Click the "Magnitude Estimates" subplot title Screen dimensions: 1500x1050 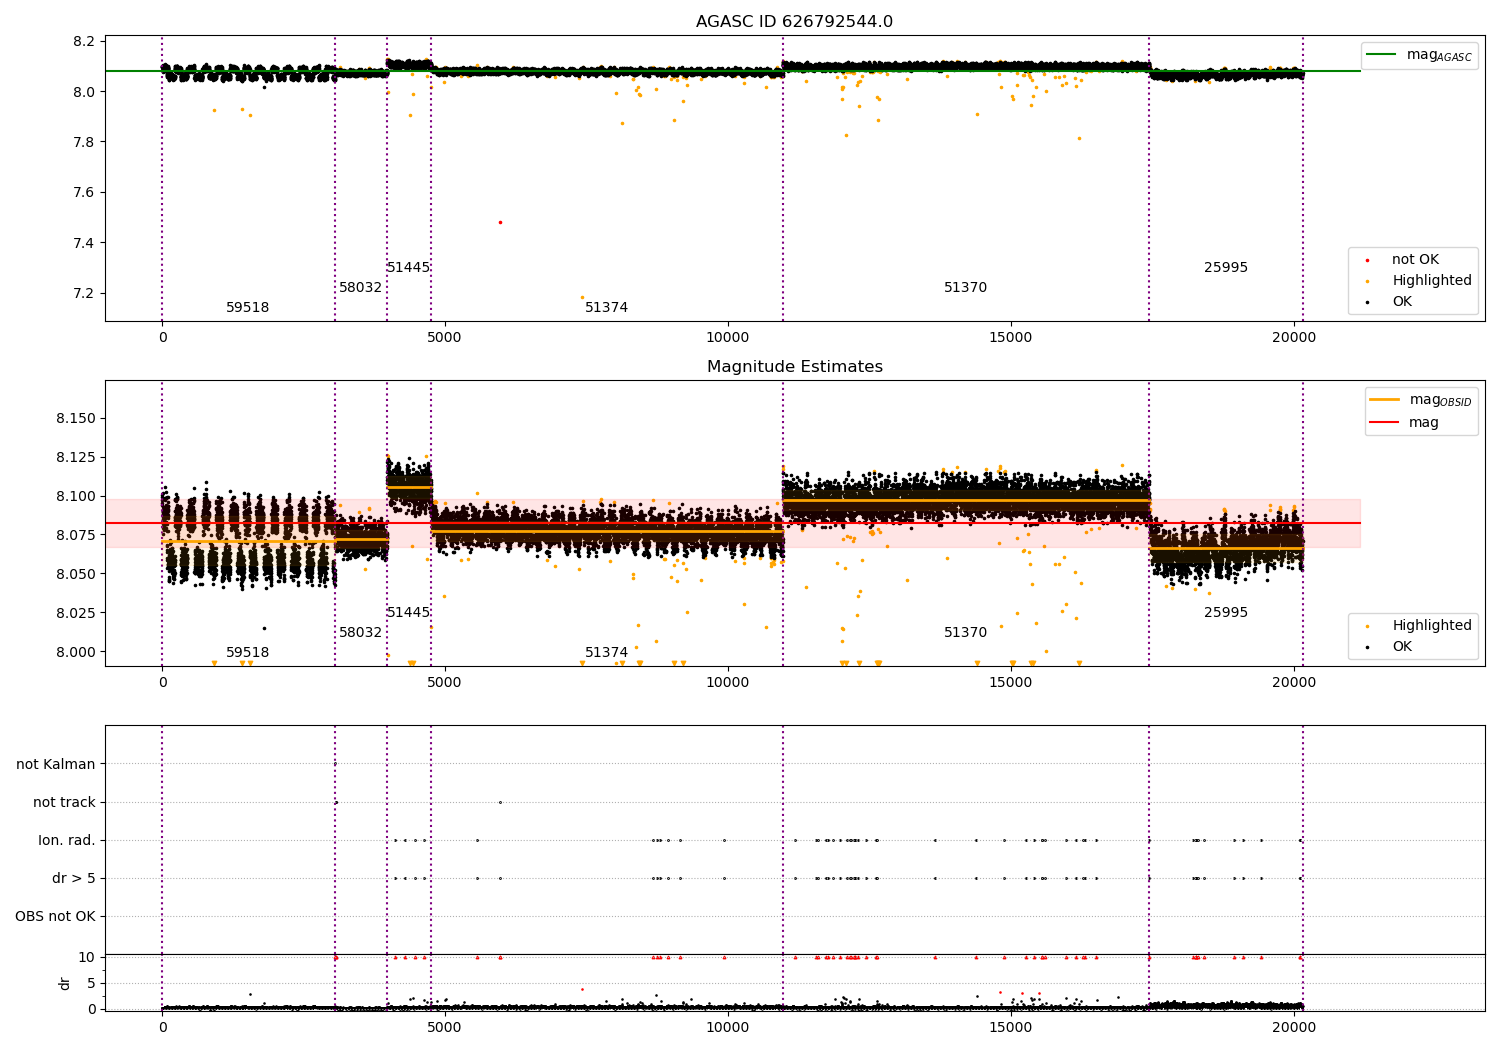(794, 367)
